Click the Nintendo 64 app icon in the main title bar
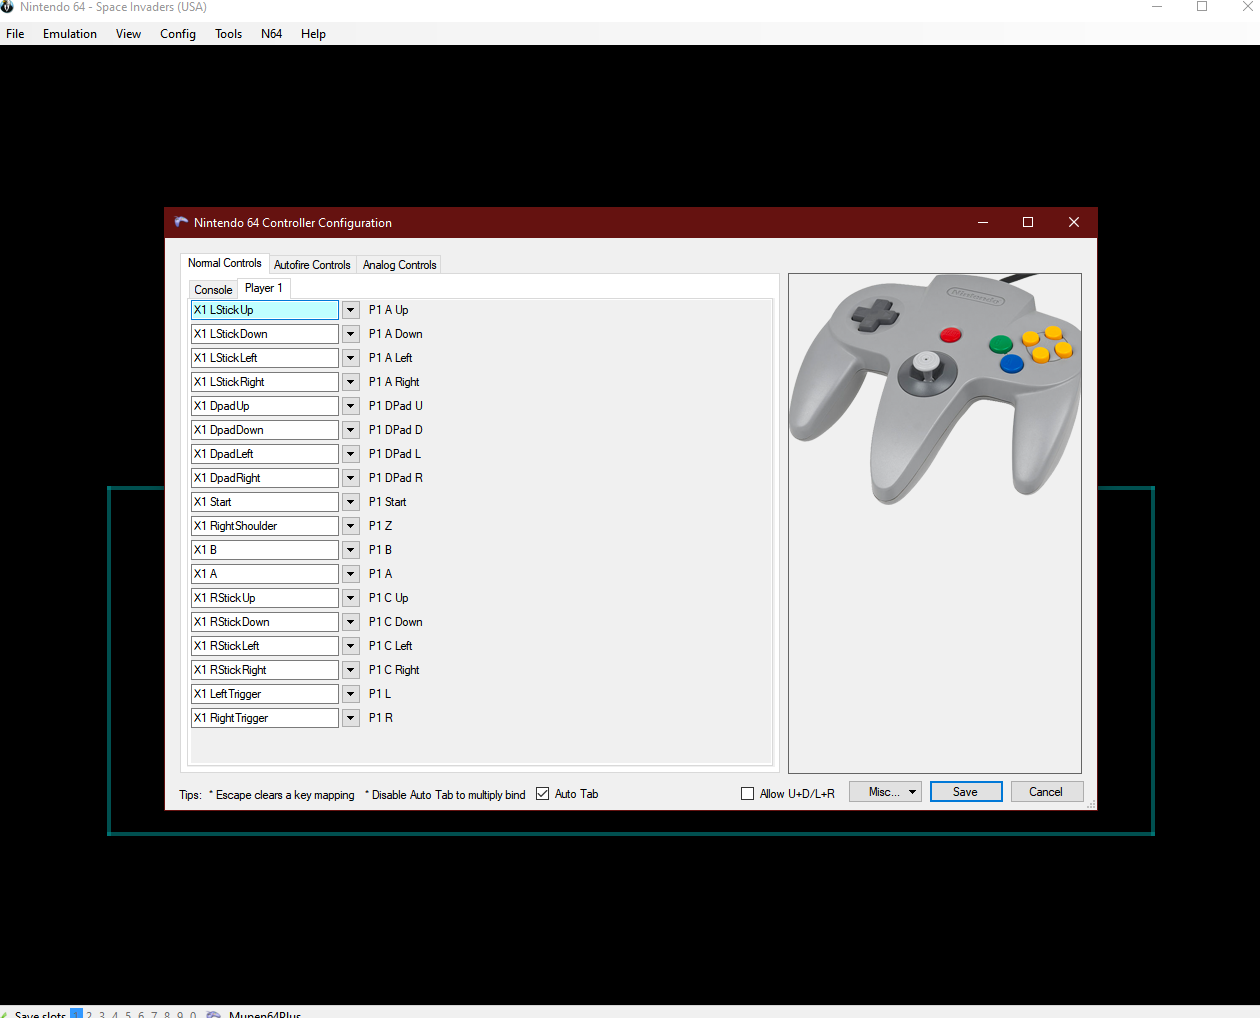This screenshot has width=1260, height=1018. (7, 7)
